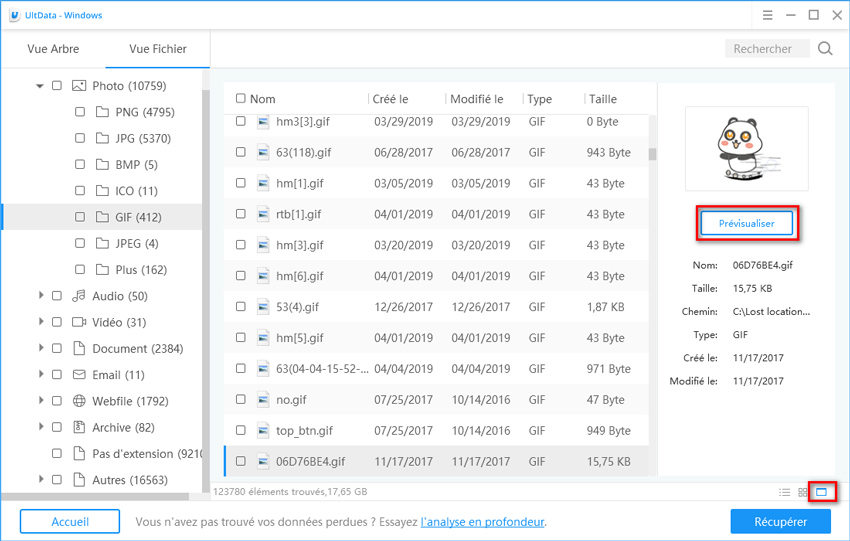Viewport: 850px width, 541px height.
Task: Click the Archive file icon
Action: (x=79, y=427)
